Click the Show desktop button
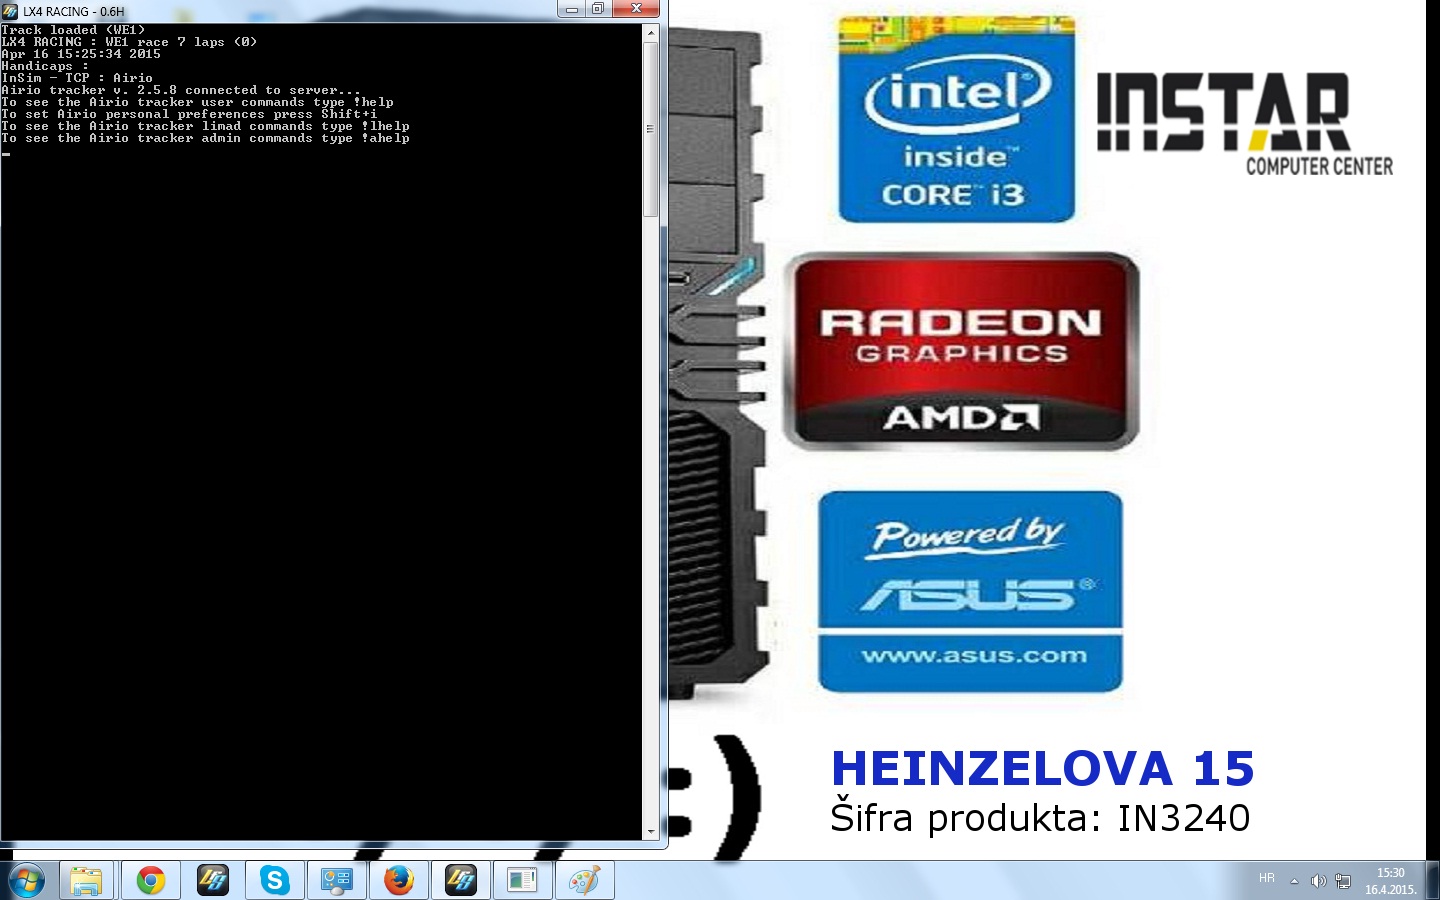 (x=1433, y=881)
